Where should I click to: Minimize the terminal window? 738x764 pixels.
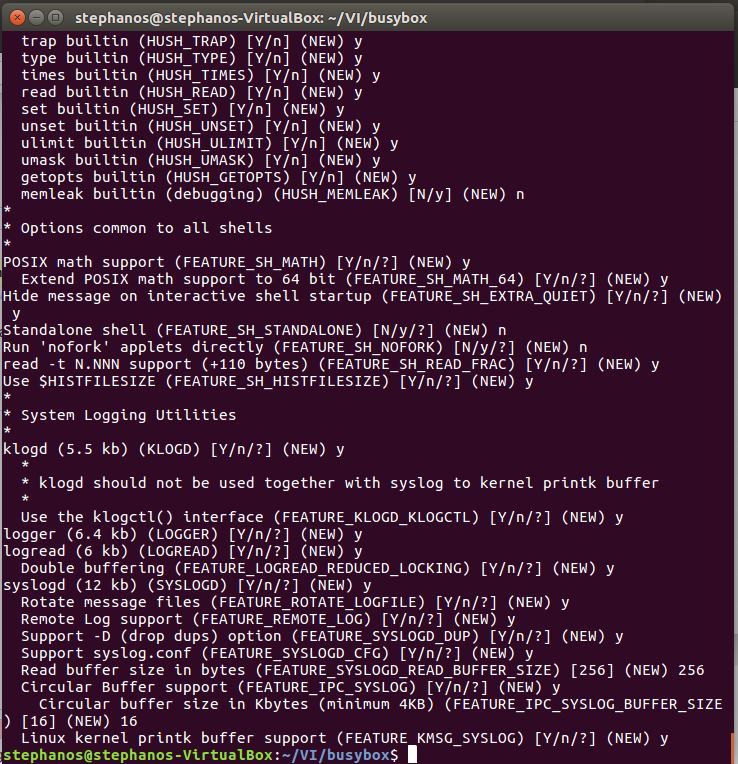click(x=34, y=16)
